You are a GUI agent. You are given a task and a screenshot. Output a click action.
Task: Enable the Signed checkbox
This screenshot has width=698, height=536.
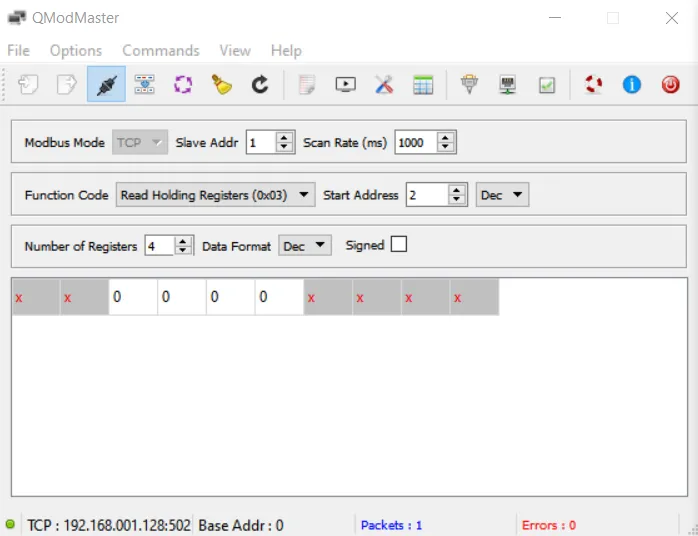pyautogui.click(x=399, y=245)
